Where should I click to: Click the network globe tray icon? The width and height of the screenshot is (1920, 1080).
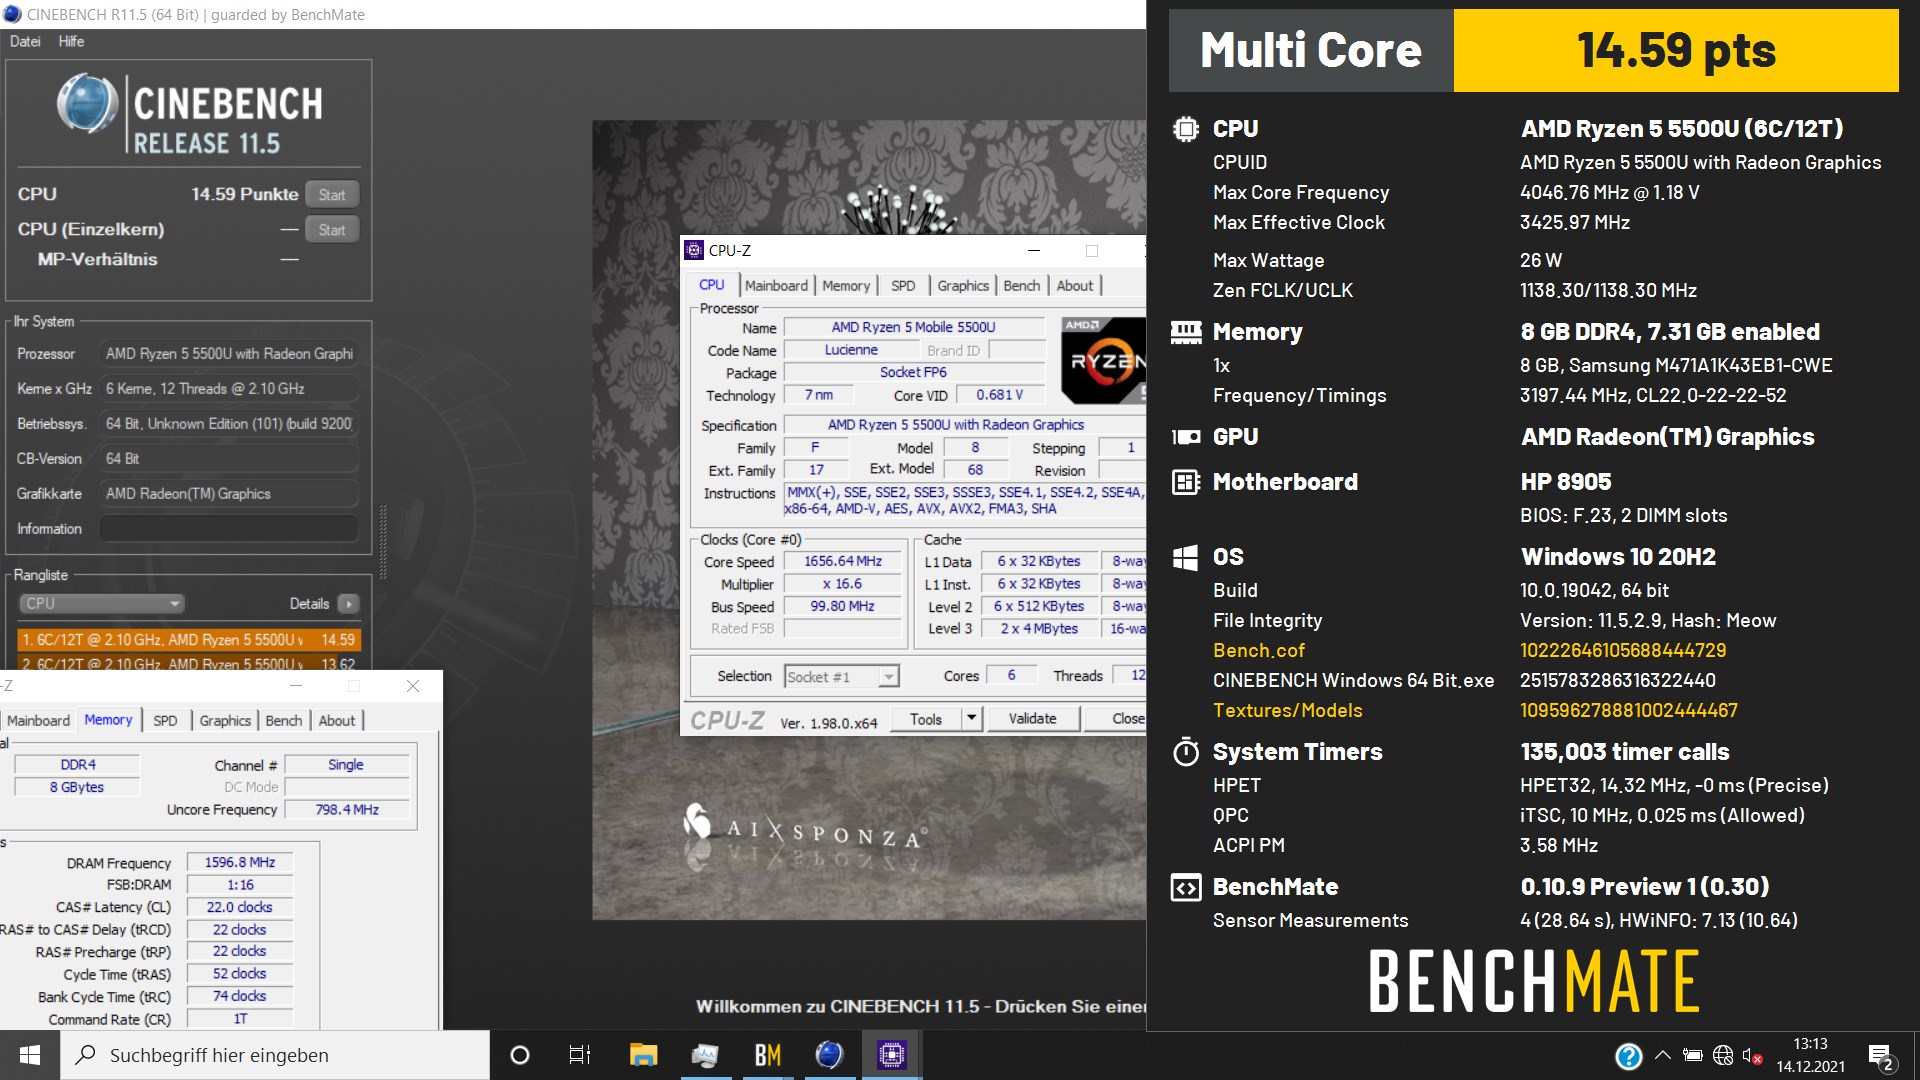coord(1722,1055)
